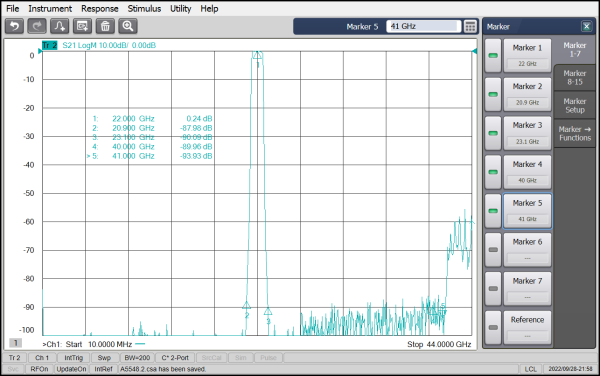Click the LCL indicator in status bar
Image resolution: width=600 pixels, height=376 pixels.
[x=530, y=369]
